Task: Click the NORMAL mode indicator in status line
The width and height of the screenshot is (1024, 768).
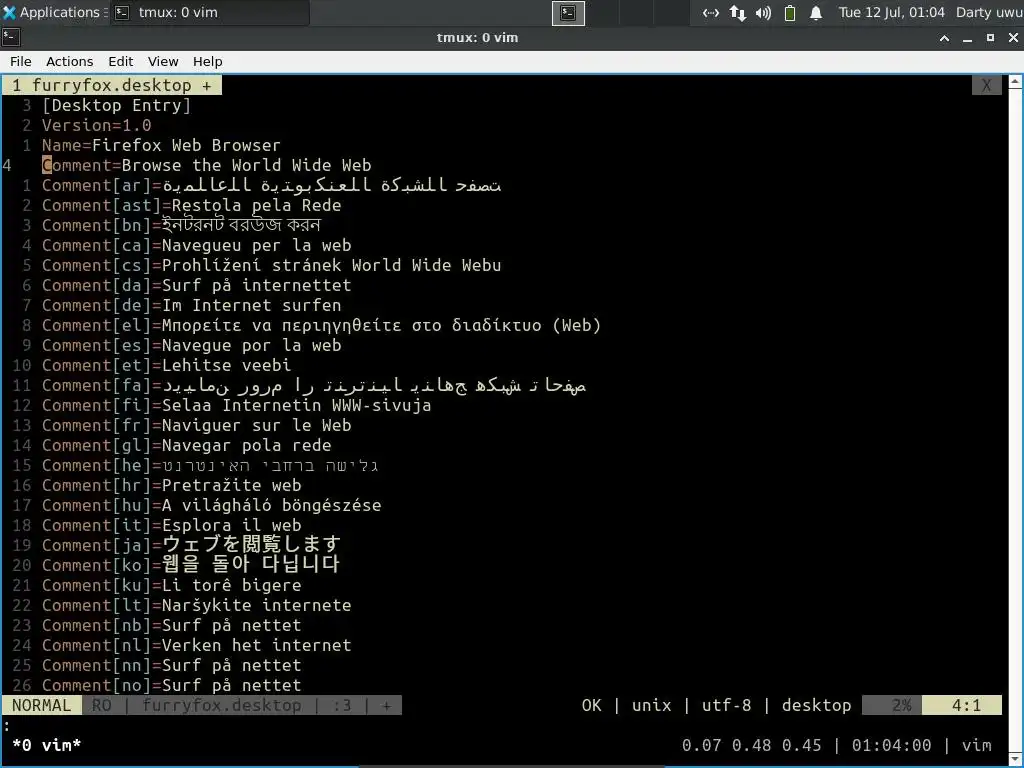Action: [x=42, y=705]
